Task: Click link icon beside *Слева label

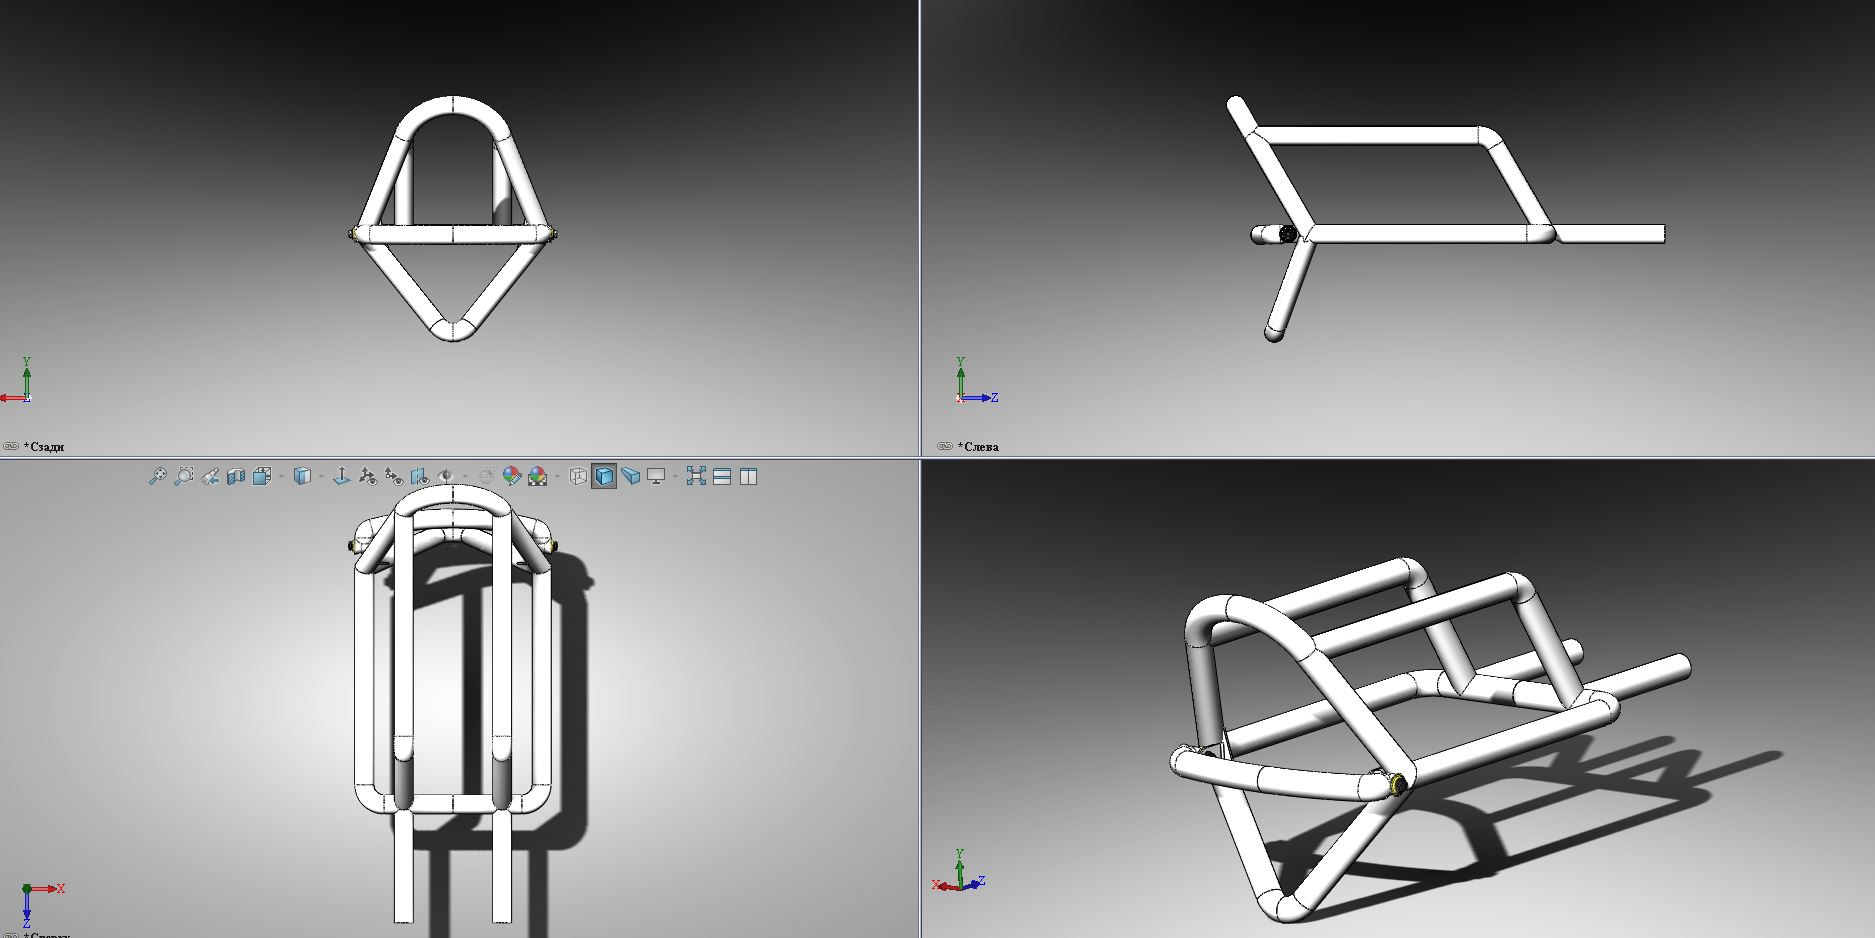Action: point(944,446)
